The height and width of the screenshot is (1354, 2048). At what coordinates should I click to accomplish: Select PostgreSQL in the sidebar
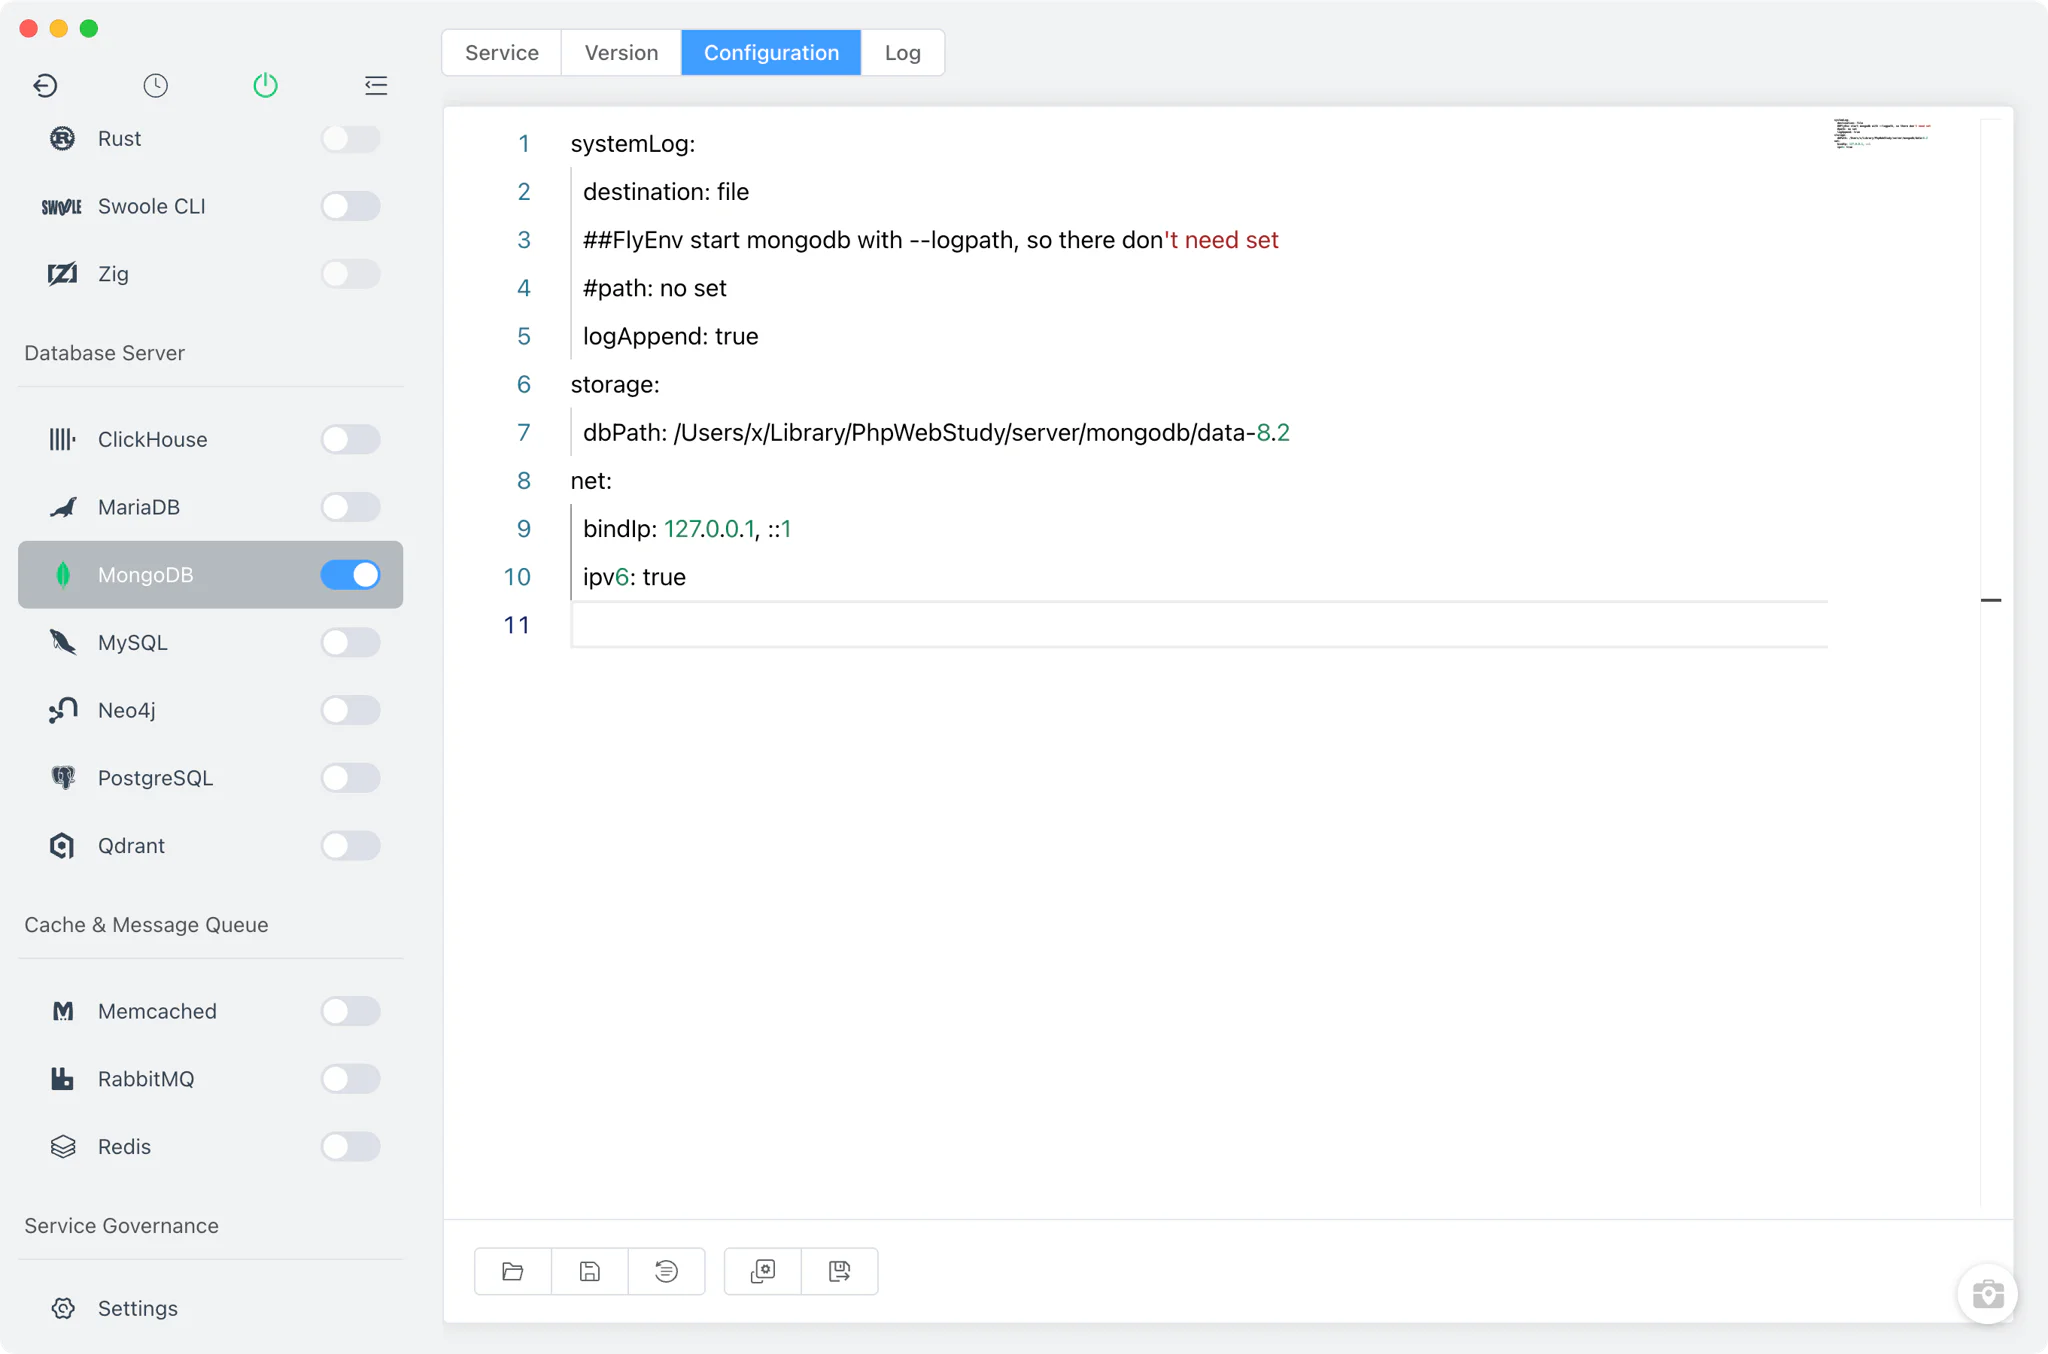(x=210, y=778)
